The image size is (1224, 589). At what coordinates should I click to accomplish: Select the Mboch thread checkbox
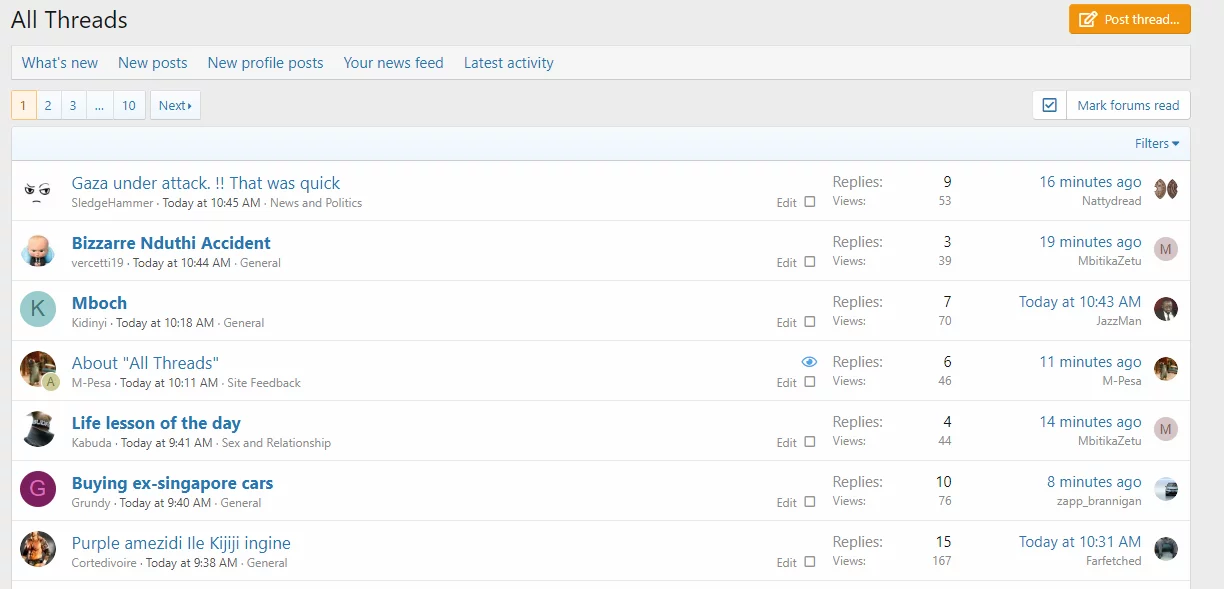click(x=810, y=322)
